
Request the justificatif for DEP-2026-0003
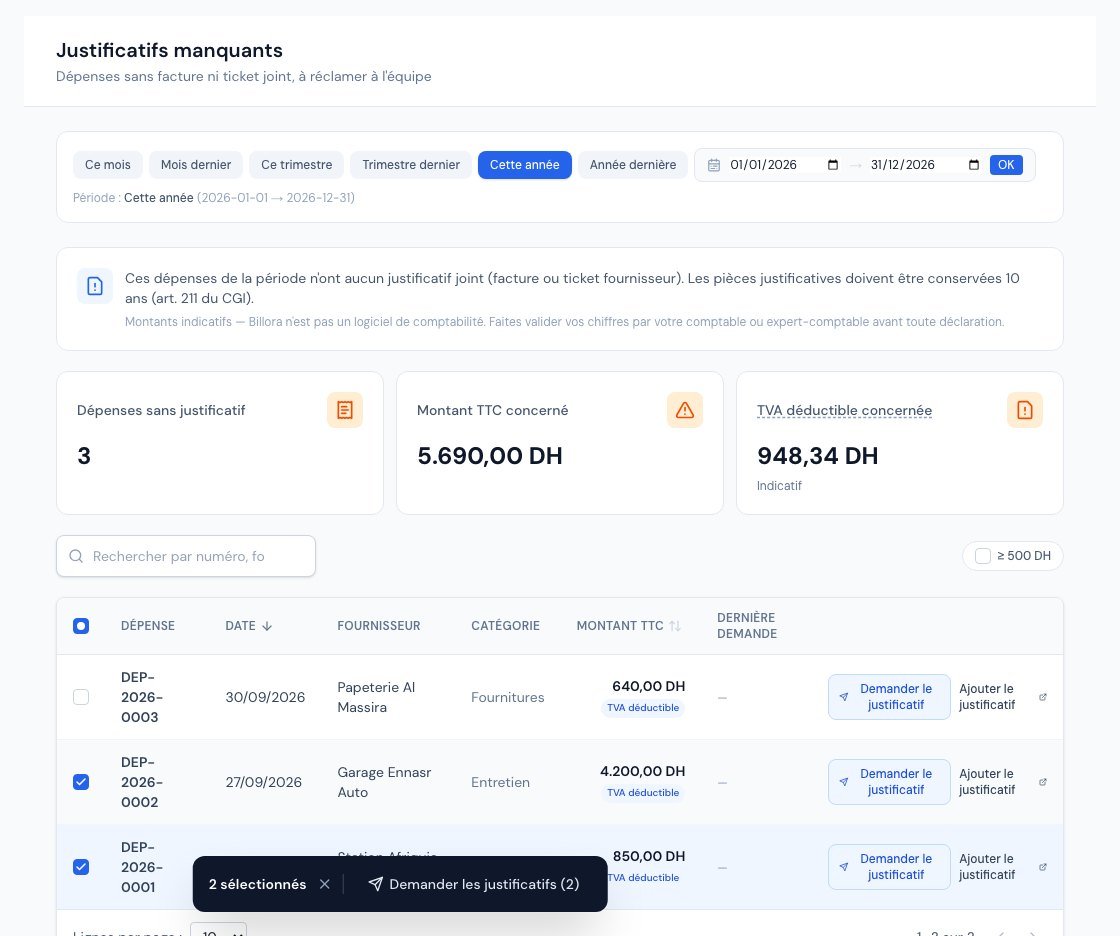889,697
